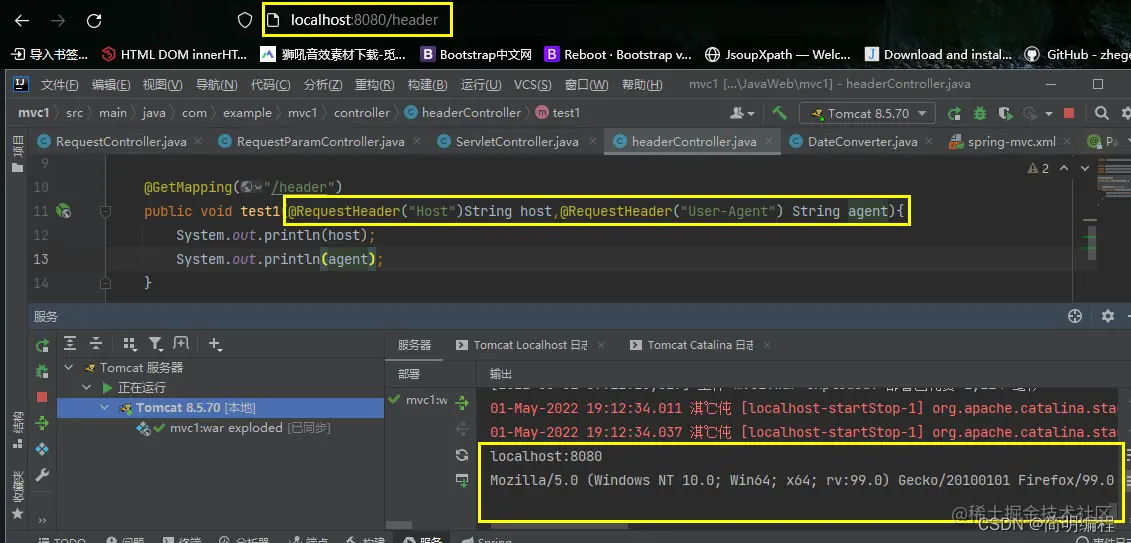The image size is (1131, 543).
Task: Open the JsoupXpath bookmark
Action: coord(778,54)
